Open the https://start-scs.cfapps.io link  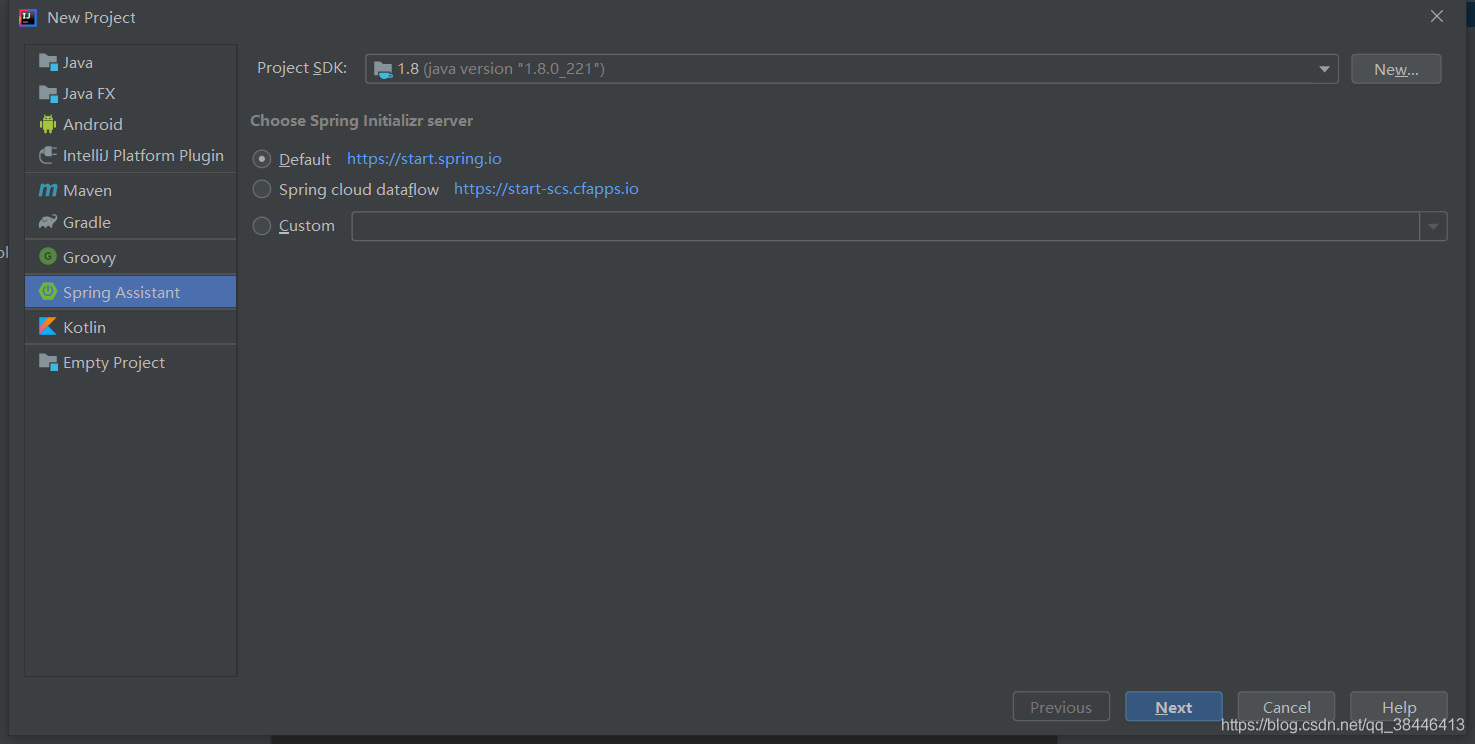tap(546, 189)
